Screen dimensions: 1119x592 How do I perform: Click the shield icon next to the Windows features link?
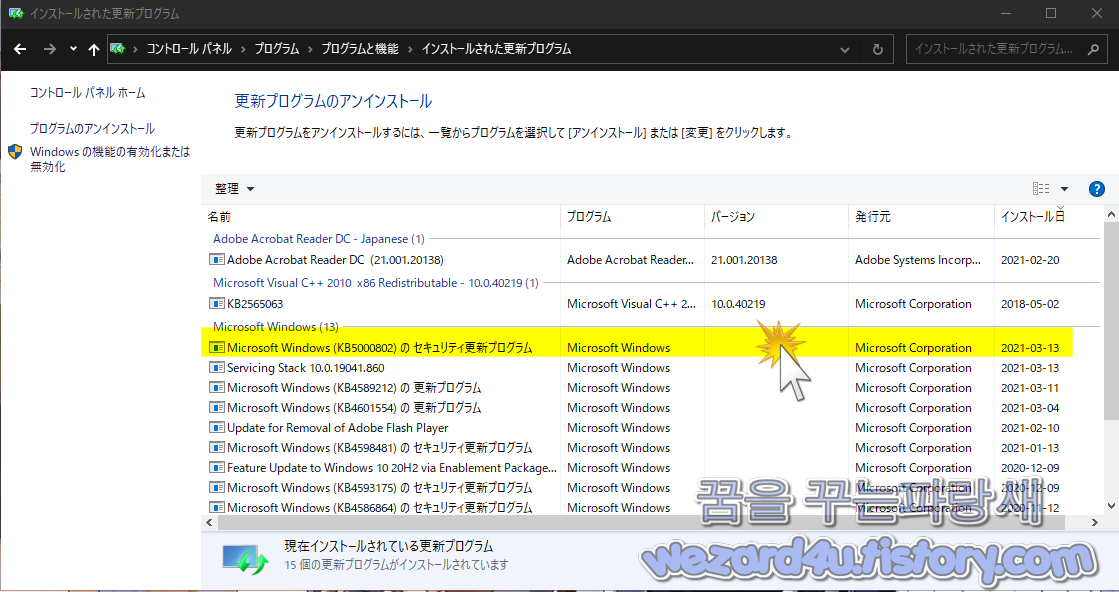(15, 152)
